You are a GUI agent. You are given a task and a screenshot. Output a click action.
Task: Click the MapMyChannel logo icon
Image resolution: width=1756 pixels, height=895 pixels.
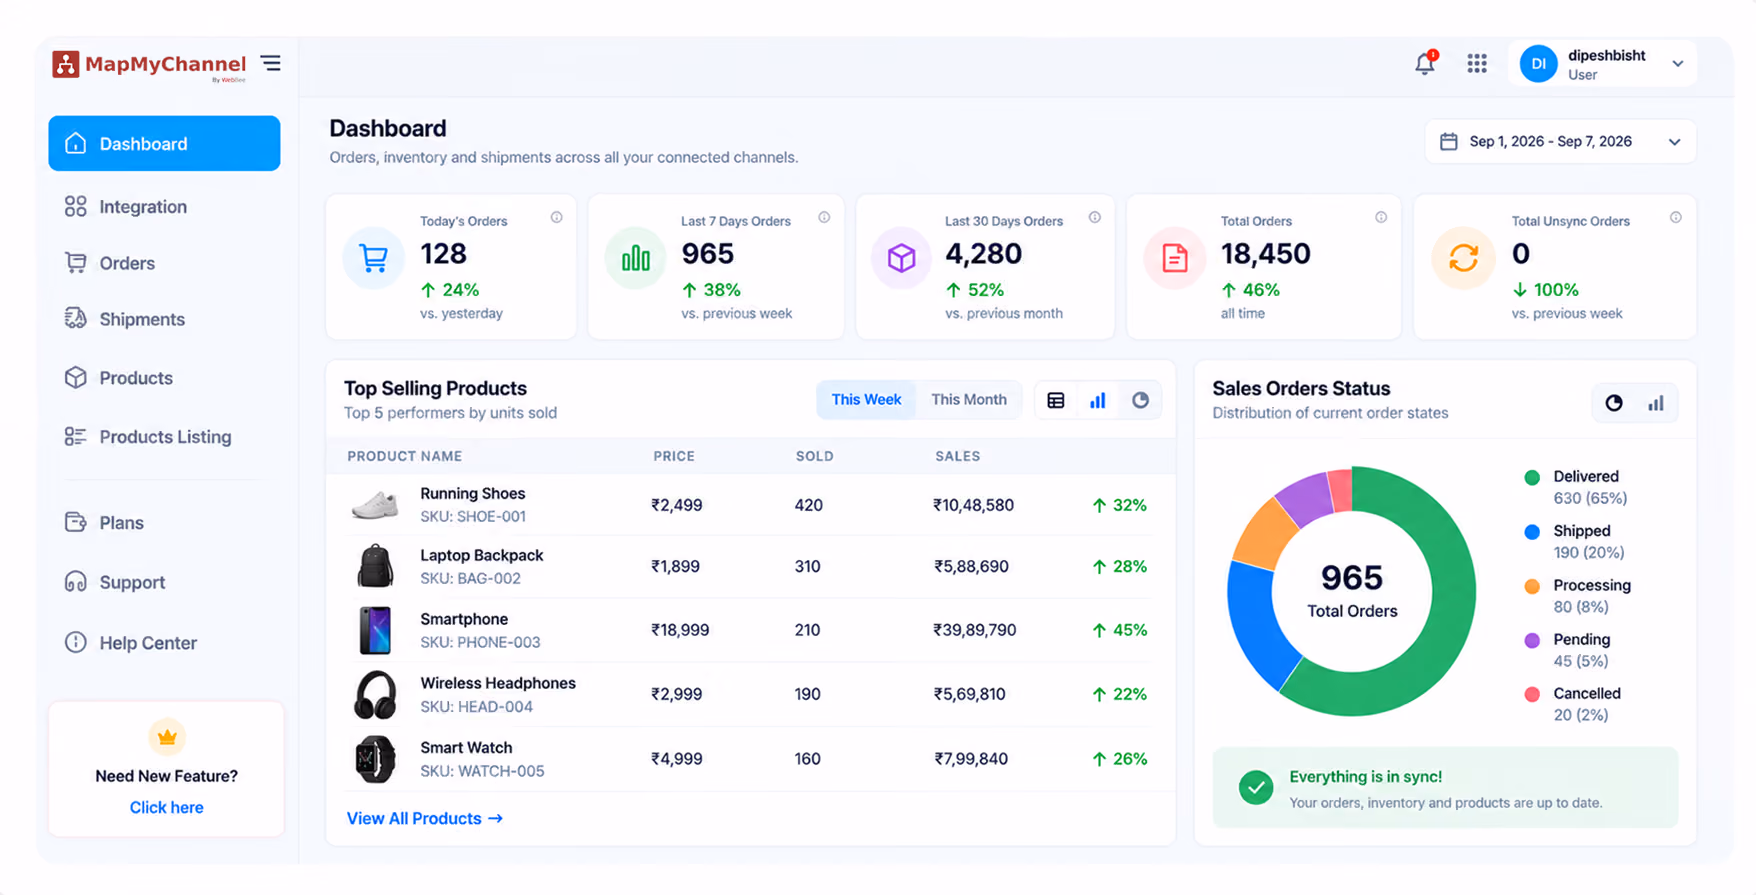pyautogui.click(x=65, y=64)
